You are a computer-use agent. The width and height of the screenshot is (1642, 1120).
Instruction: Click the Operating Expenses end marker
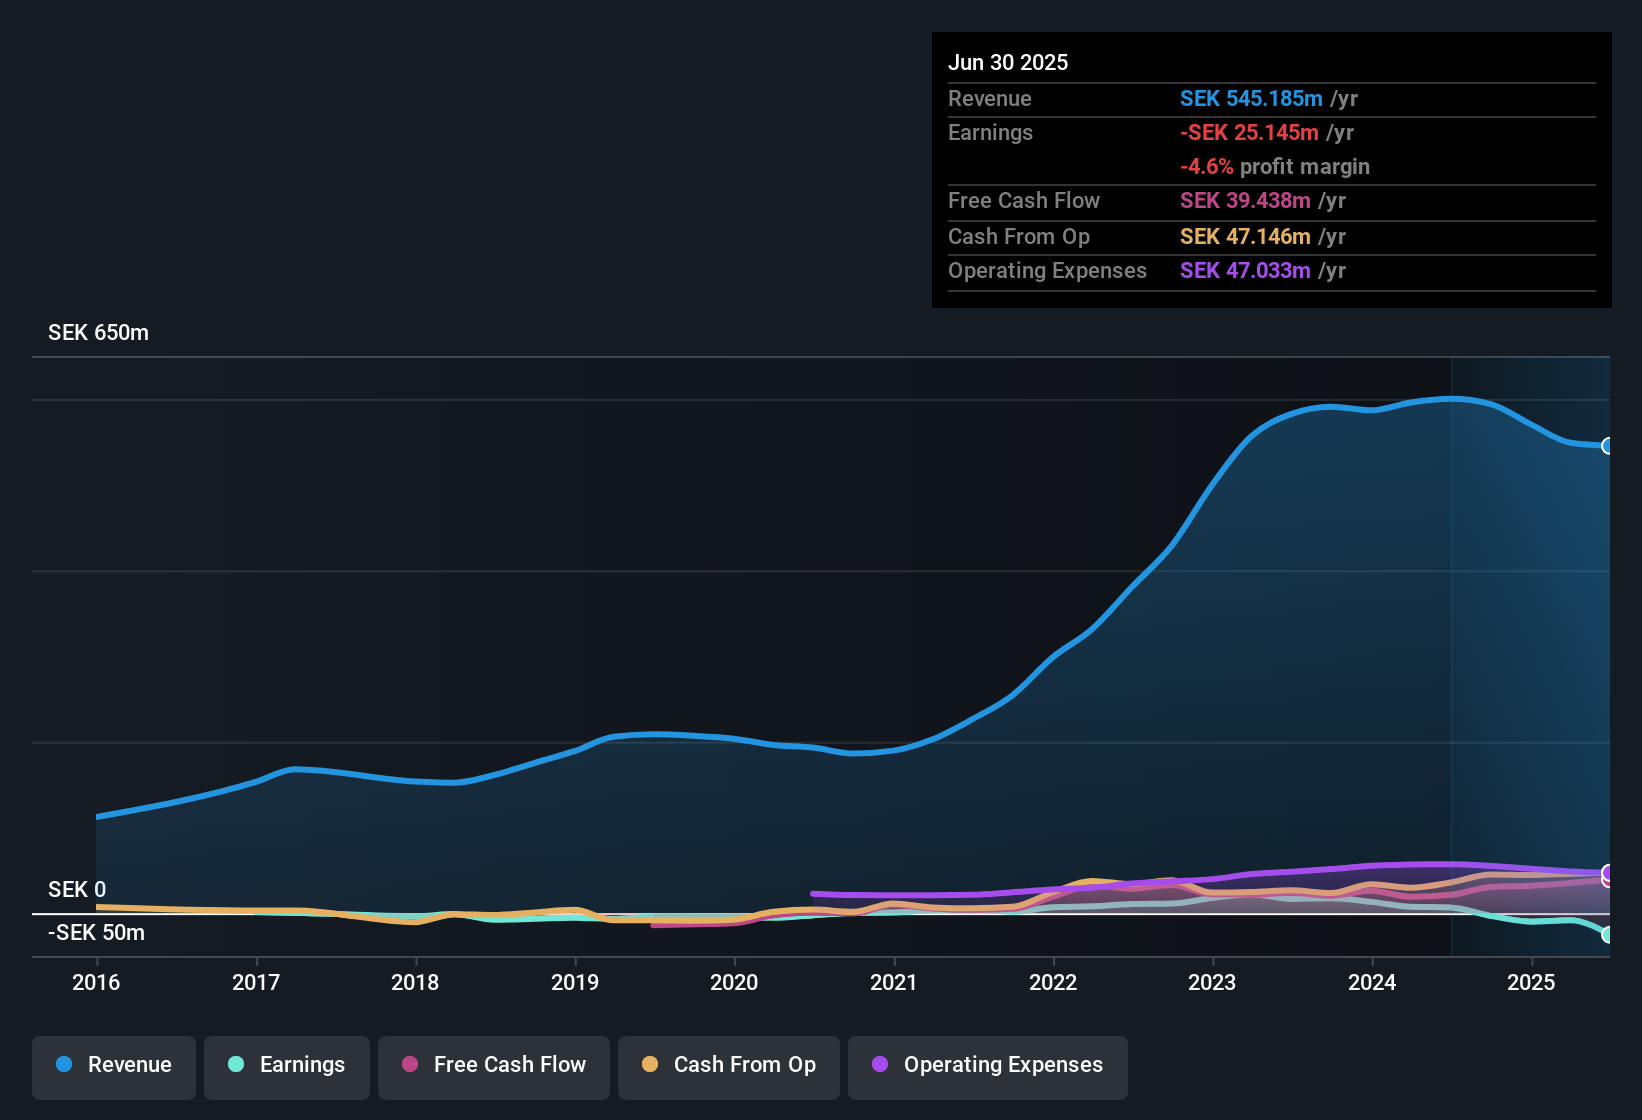click(x=1608, y=873)
